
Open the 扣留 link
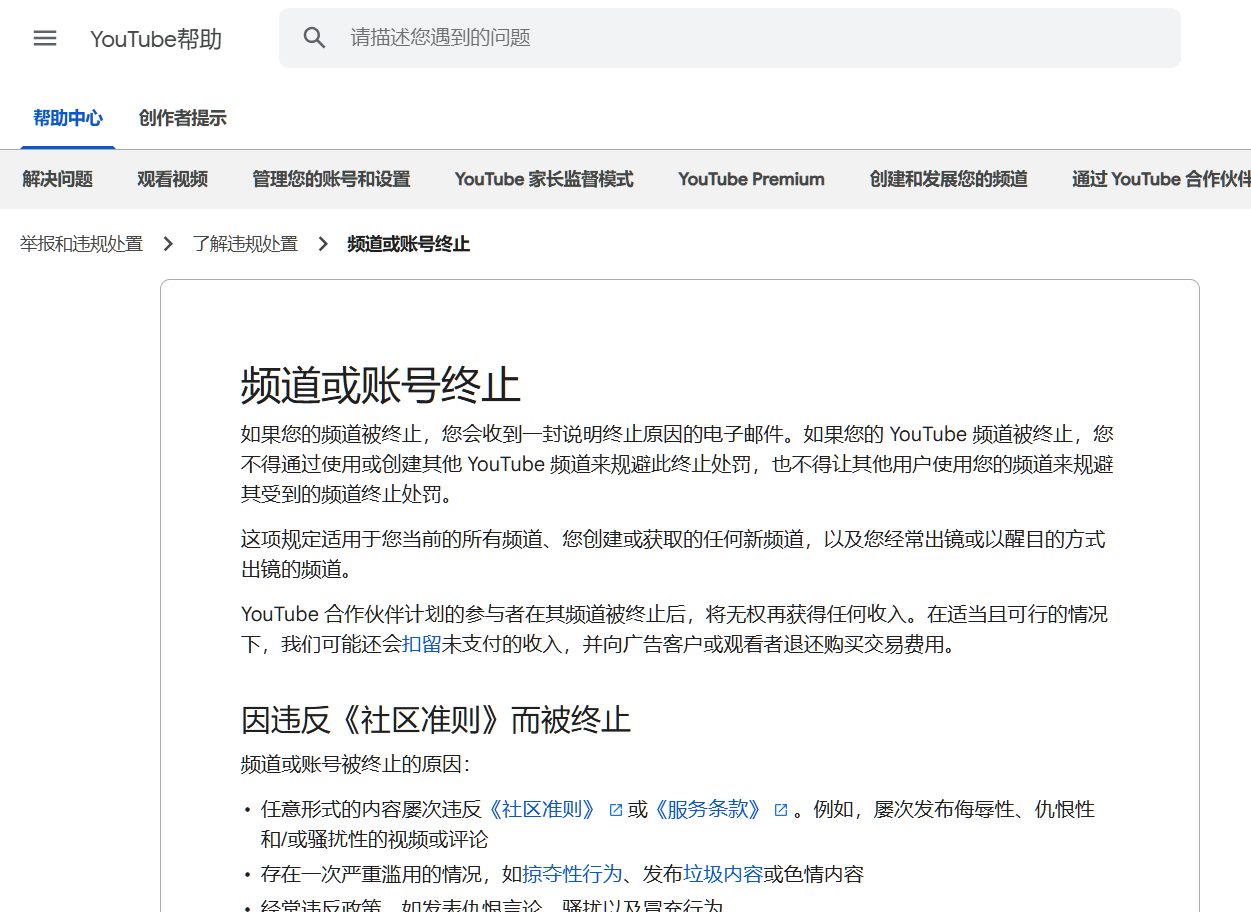point(421,645)
